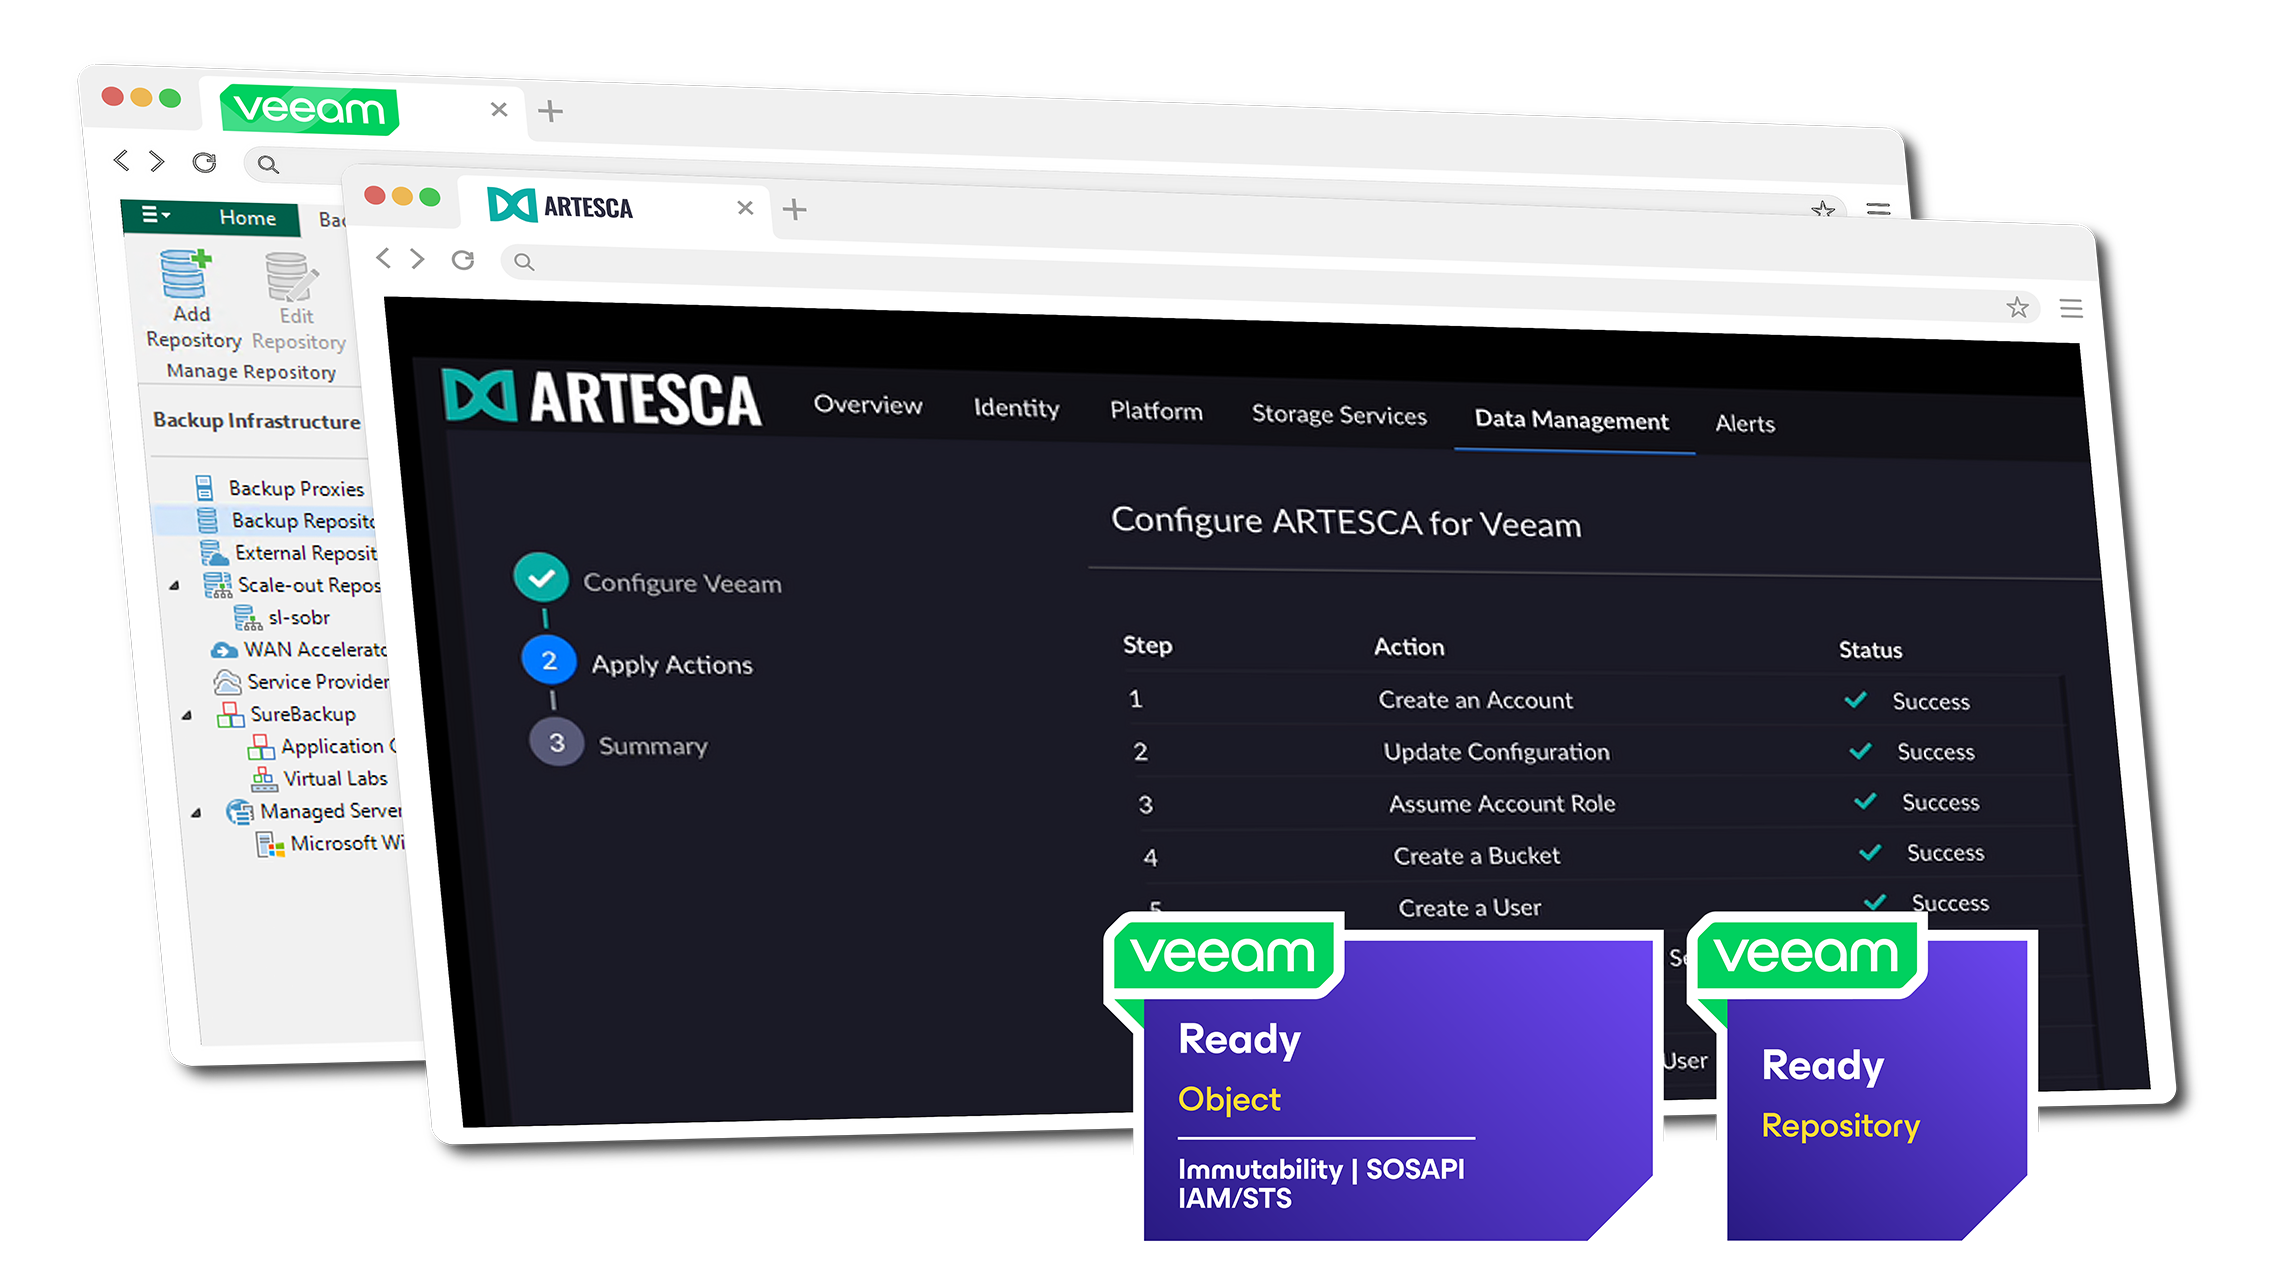Viewport: 2270px width, 1267px height.
Task: Open new tab in Veeam browser window
Action: tap(550, 111)
